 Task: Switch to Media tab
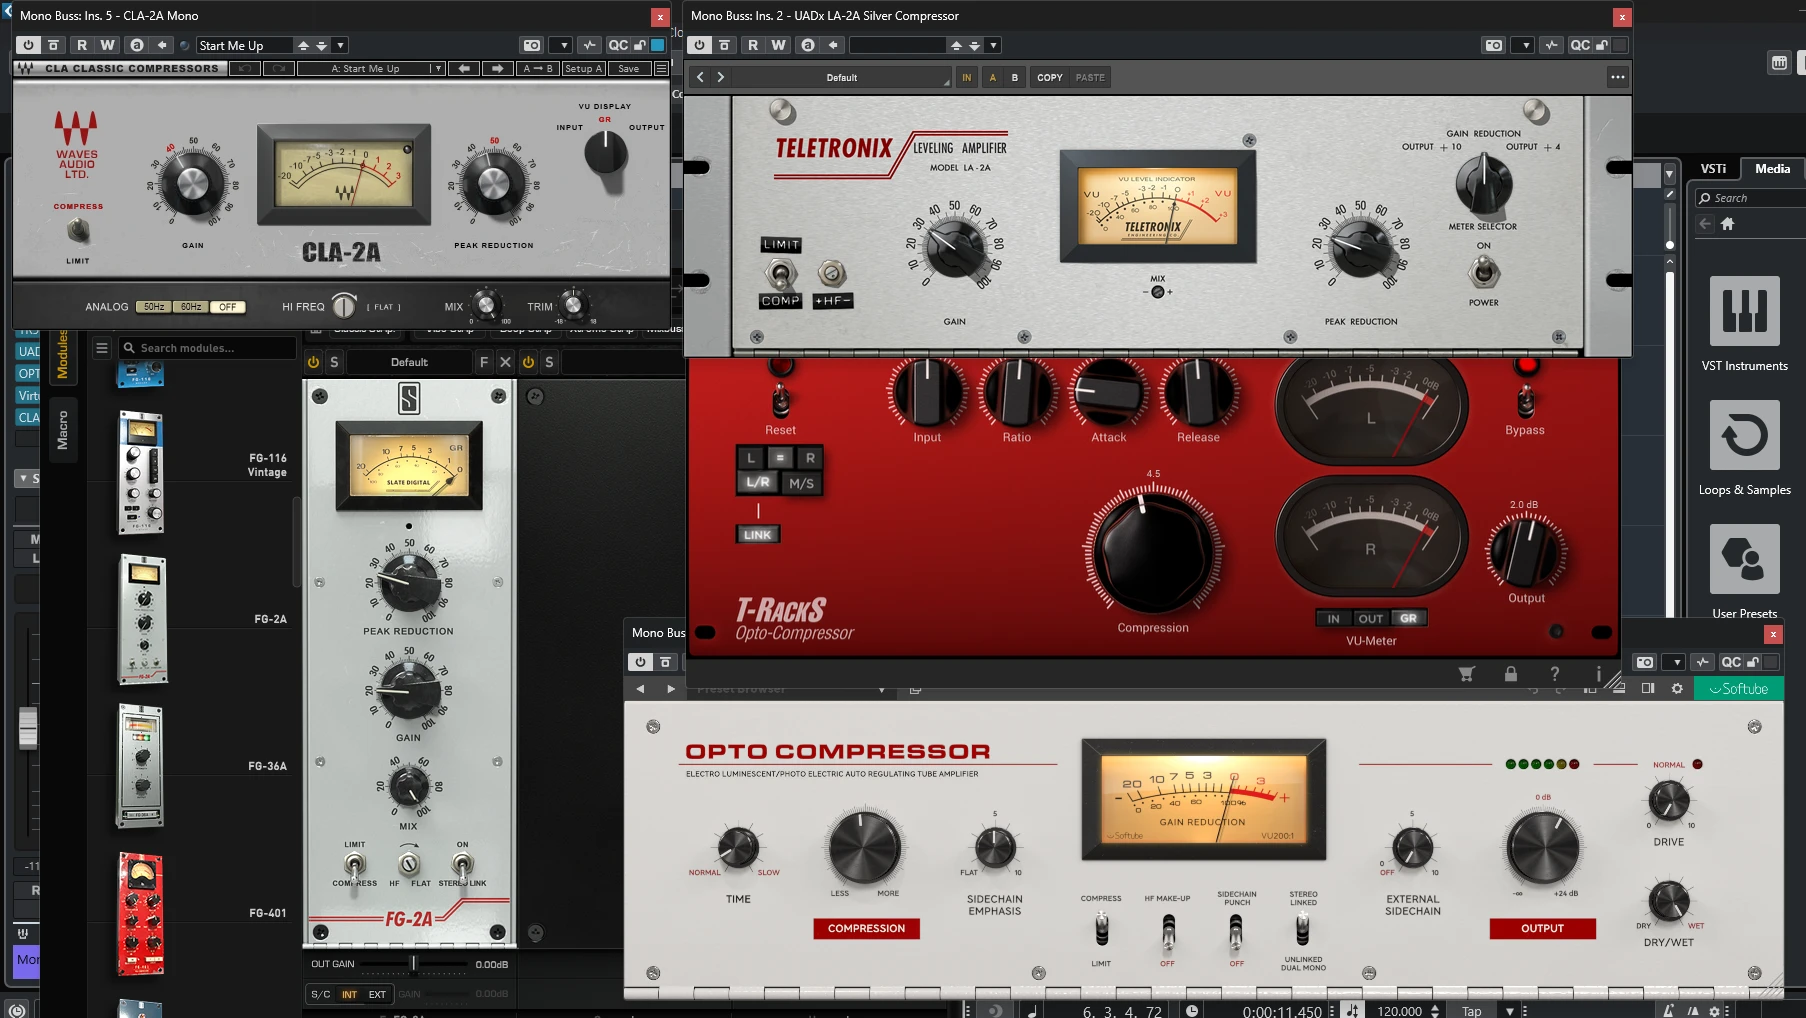pos(1772,168)
